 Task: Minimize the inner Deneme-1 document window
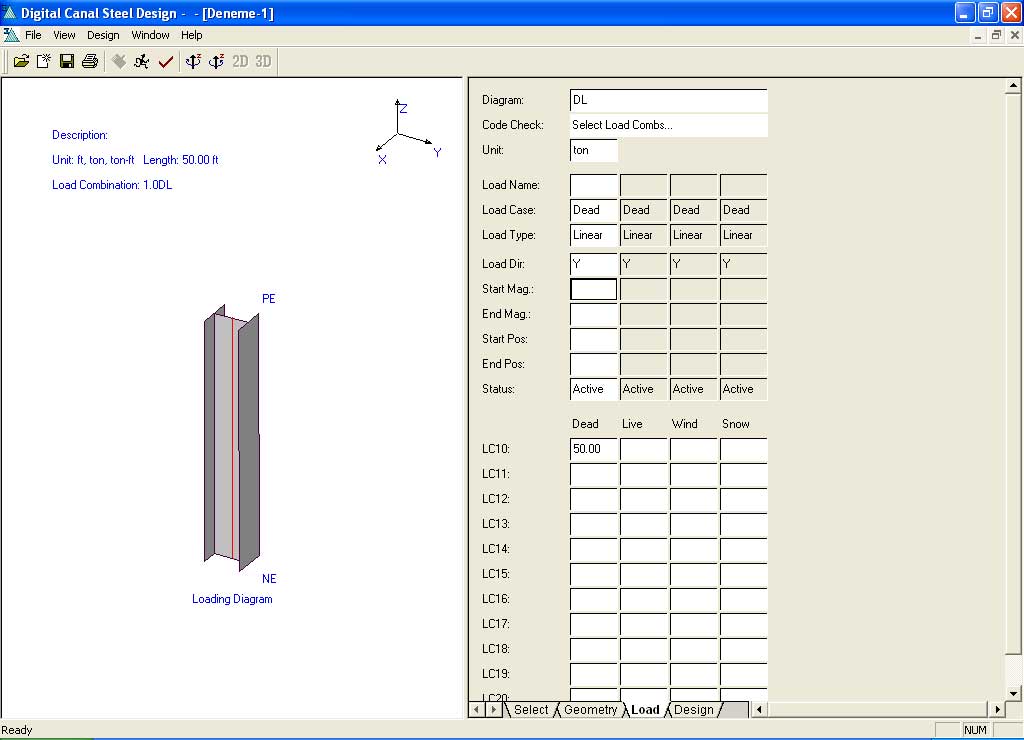click(978, 35)
